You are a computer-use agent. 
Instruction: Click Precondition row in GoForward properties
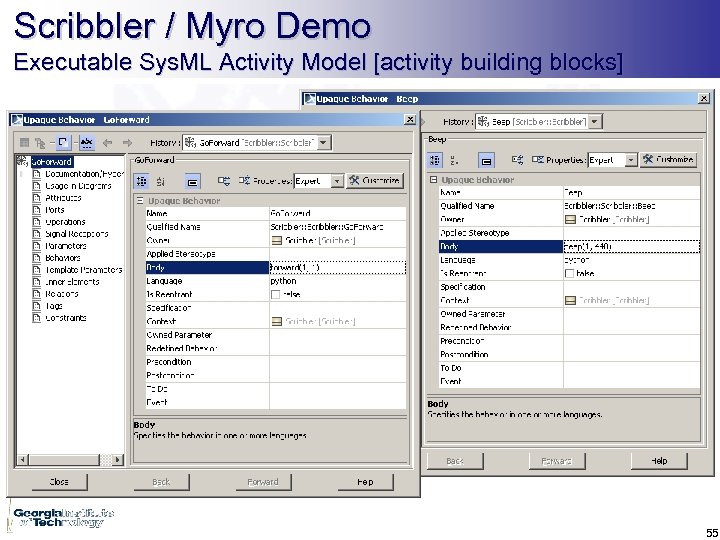point(276,362)
